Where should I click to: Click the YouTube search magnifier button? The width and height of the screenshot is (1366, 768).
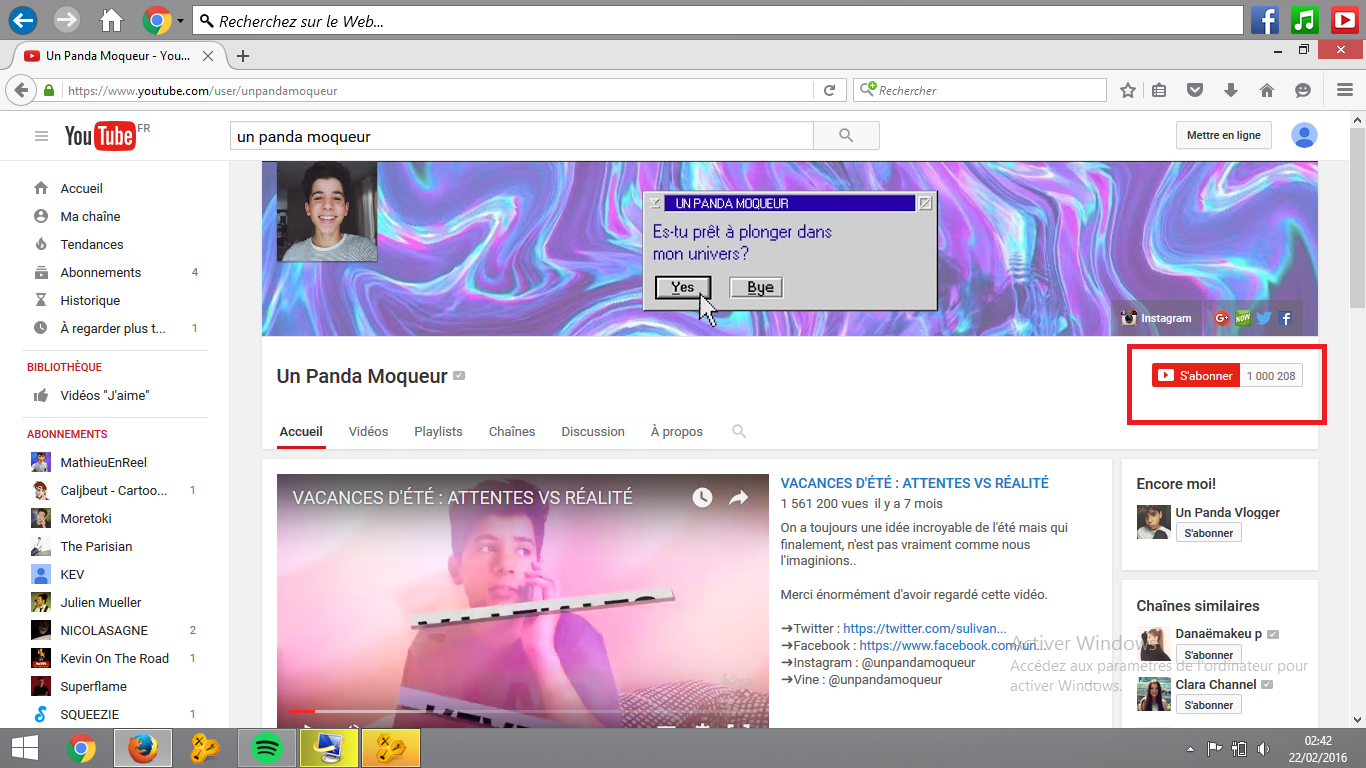coord(846,136)
